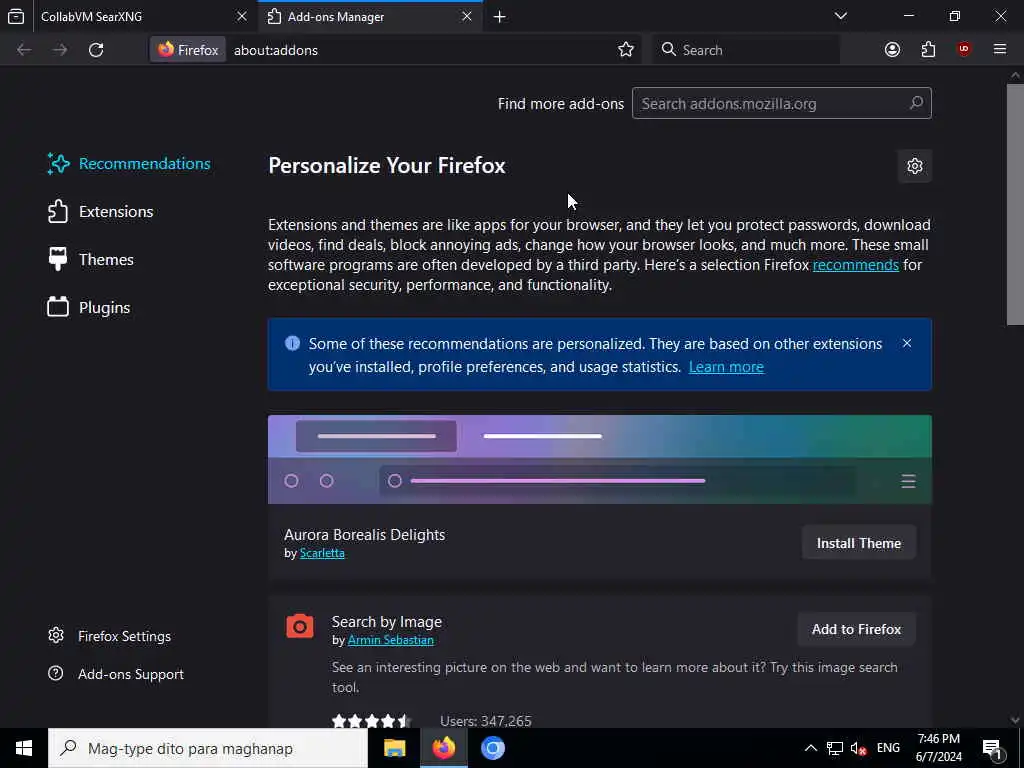Open the Firefox account icon
Screen dimensions: 1024x768
(892, 50)
